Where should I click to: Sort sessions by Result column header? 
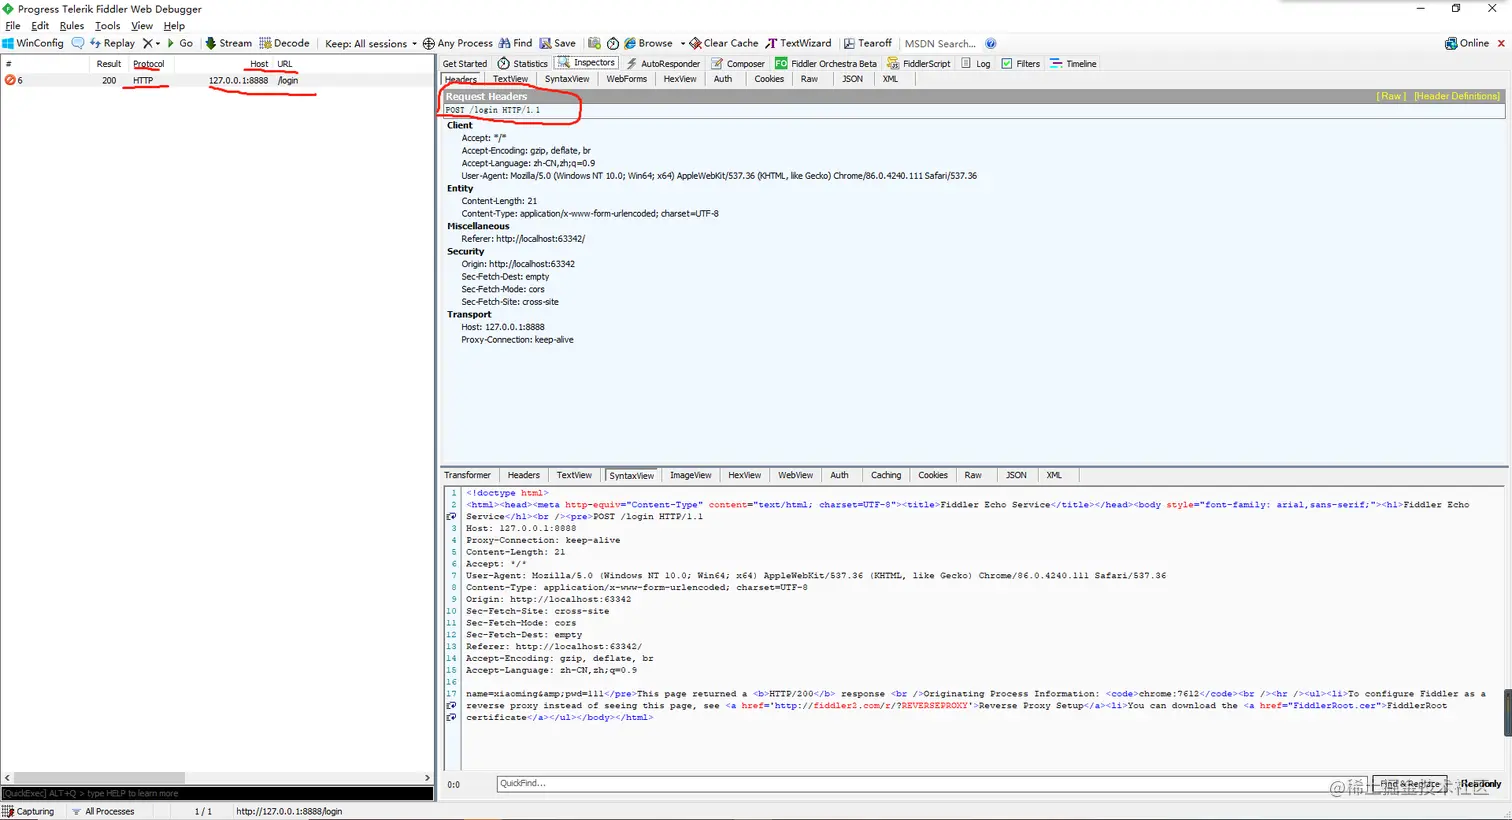point(108,63)
